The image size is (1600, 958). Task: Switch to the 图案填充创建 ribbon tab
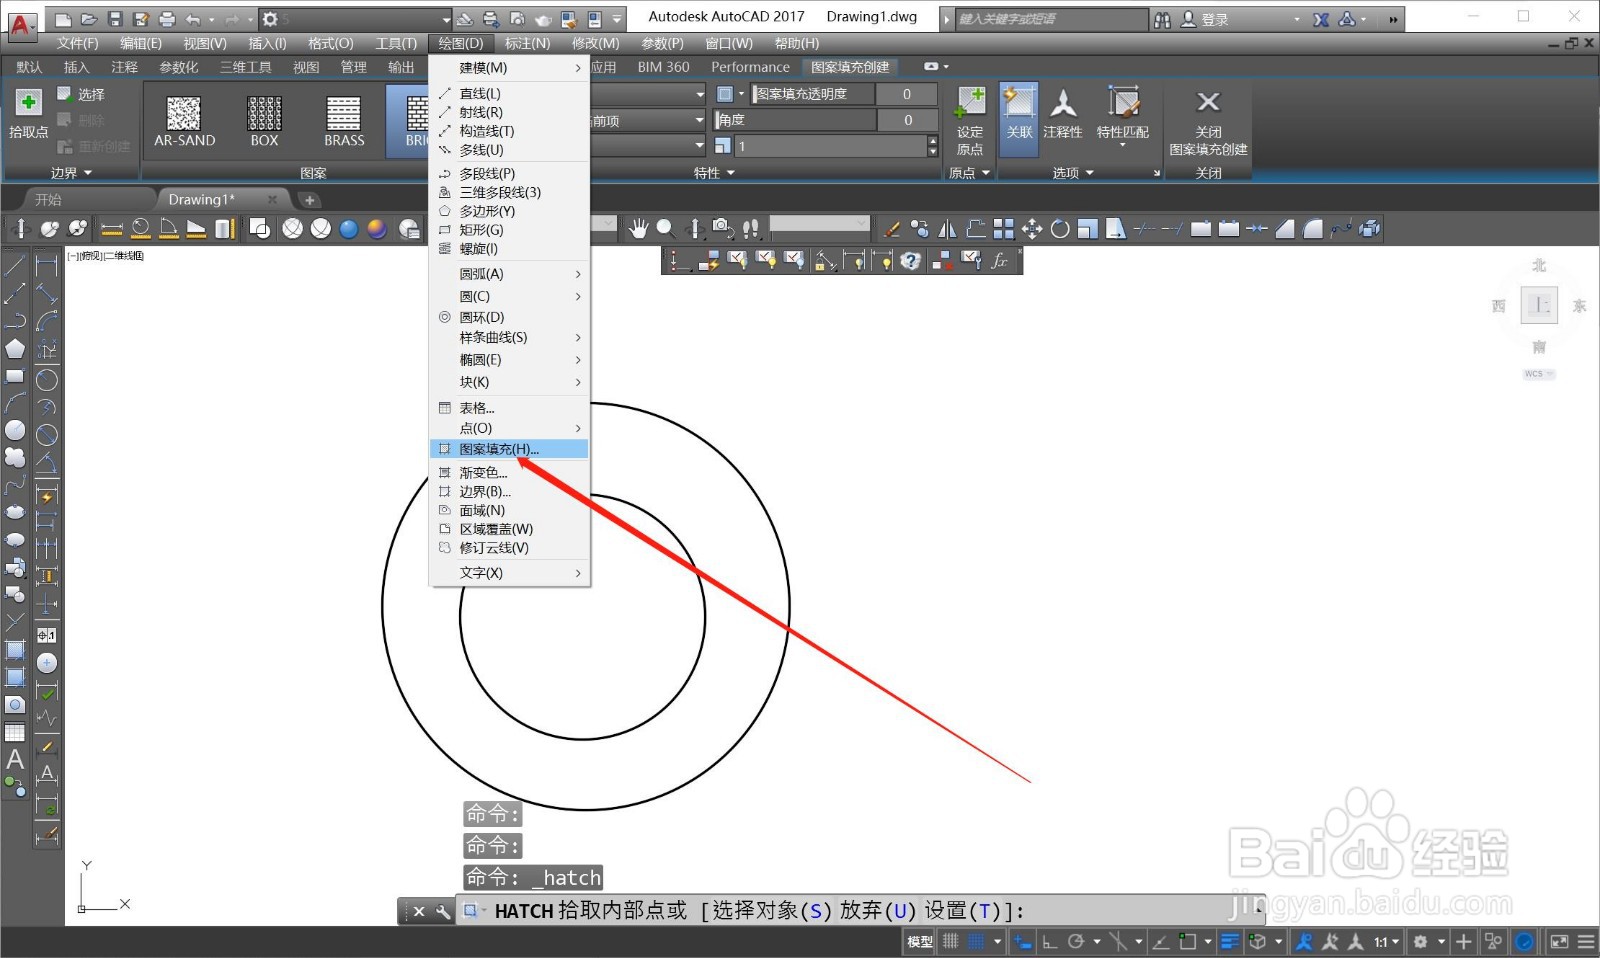[850, 67]
